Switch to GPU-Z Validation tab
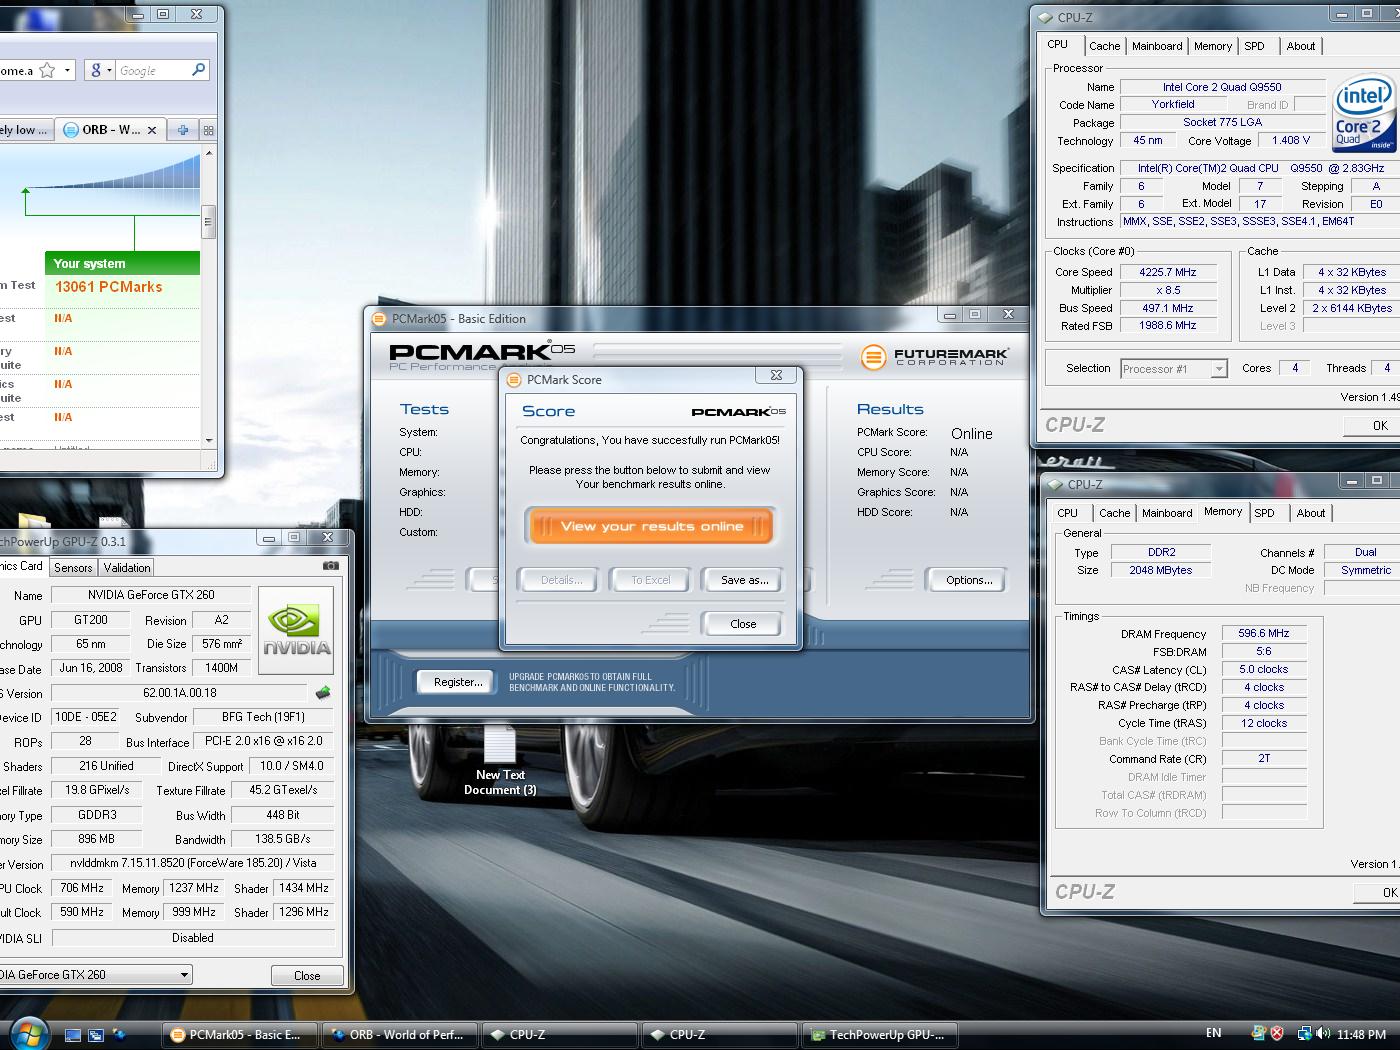This screenshot has width=1400, height=1050. click(127, 567)
